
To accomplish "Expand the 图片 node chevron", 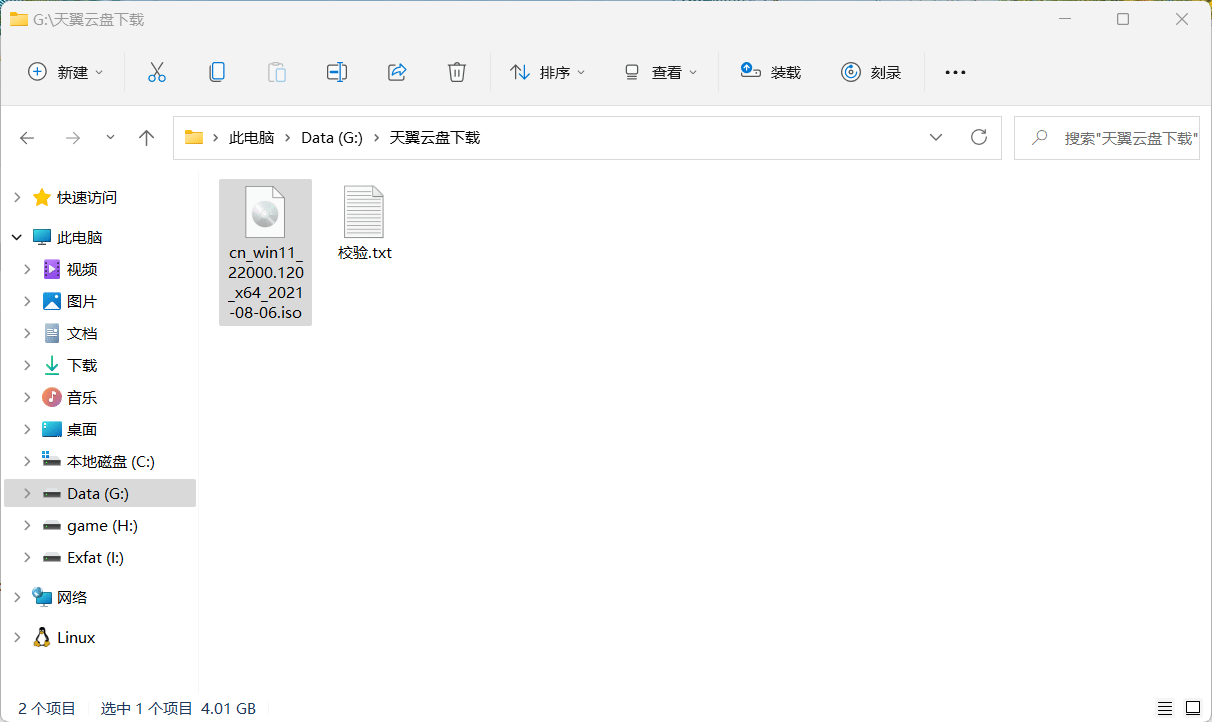I will point(28,302).
